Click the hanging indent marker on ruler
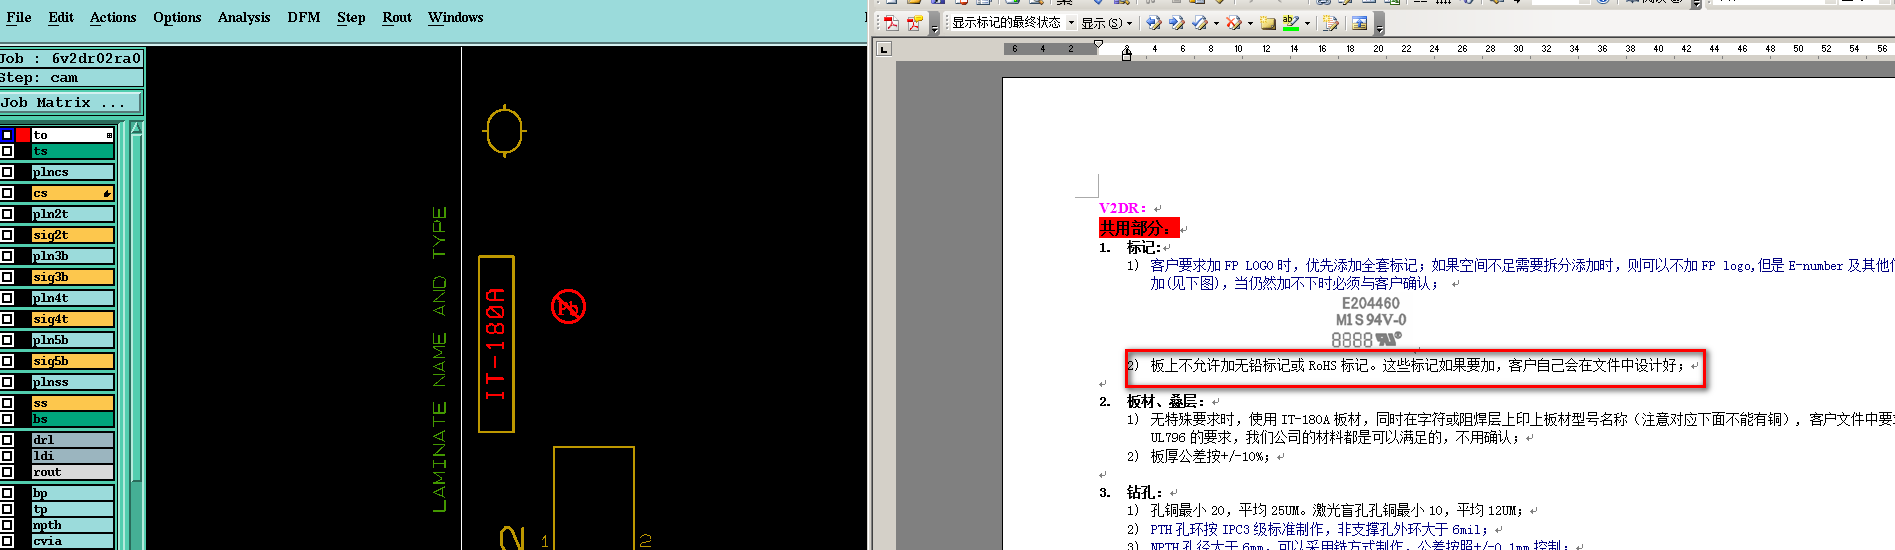The height and width of the screenshot is (550, 1895). coord(1127,53)
